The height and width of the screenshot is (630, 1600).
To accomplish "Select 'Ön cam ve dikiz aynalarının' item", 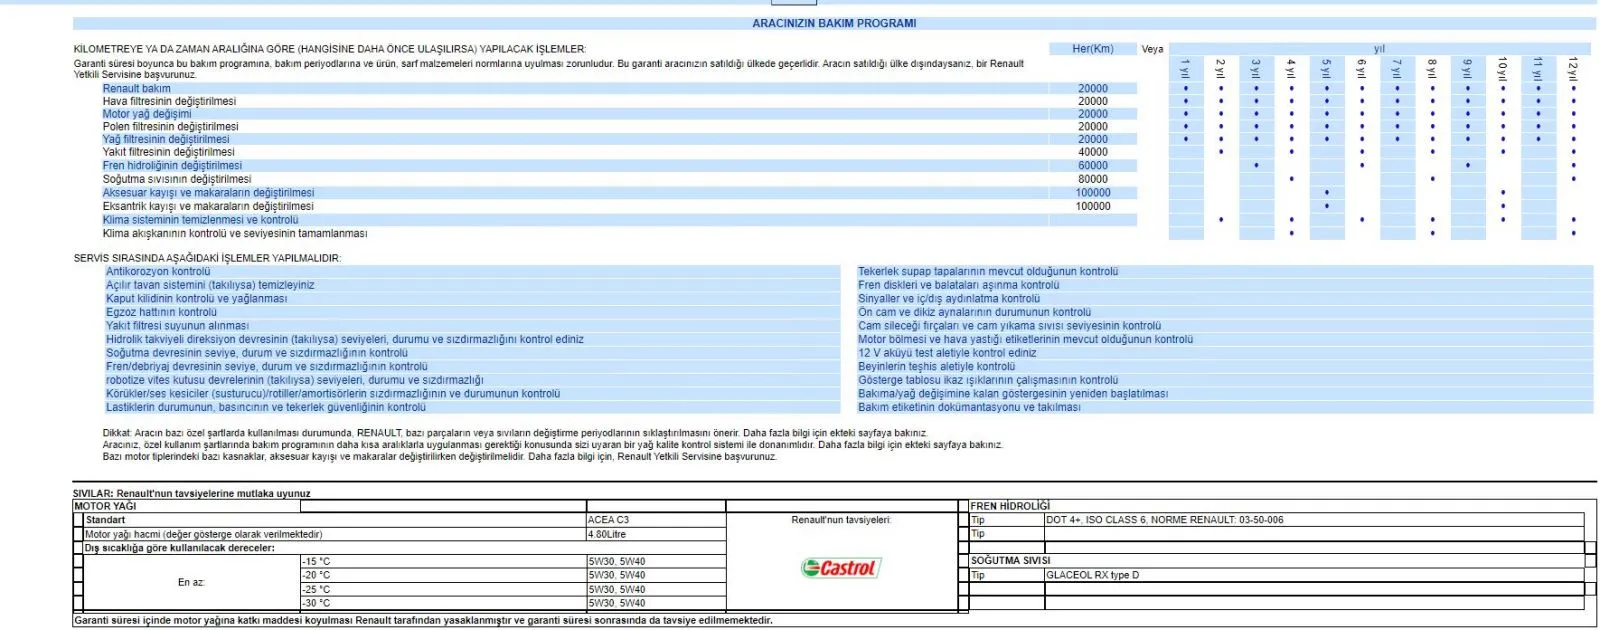I will point(974,312).
